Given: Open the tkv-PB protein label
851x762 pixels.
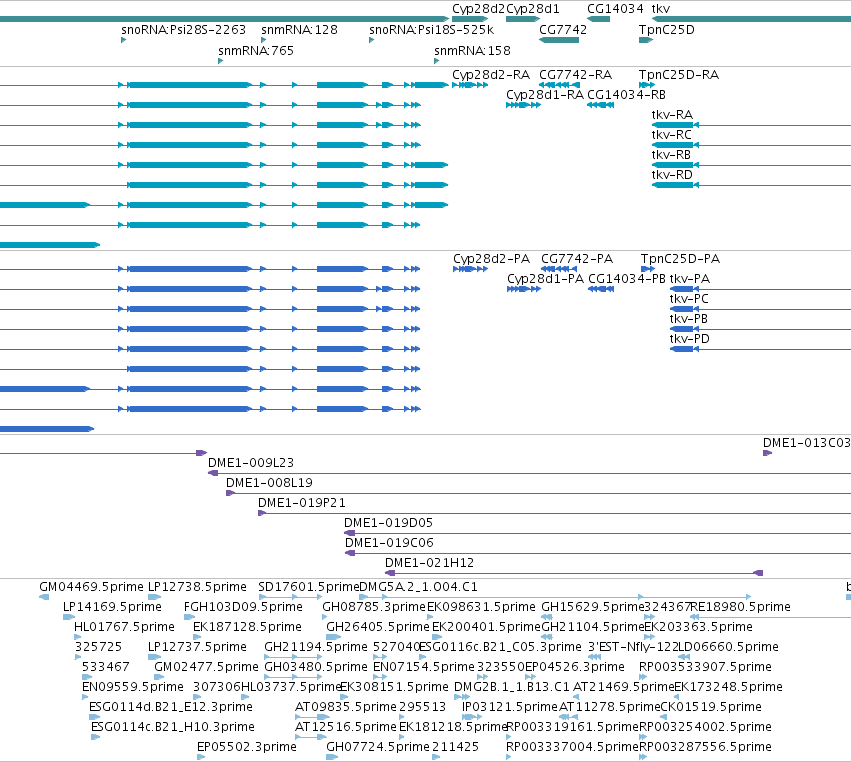Looking at the screenshot, I should coord(689,319).
